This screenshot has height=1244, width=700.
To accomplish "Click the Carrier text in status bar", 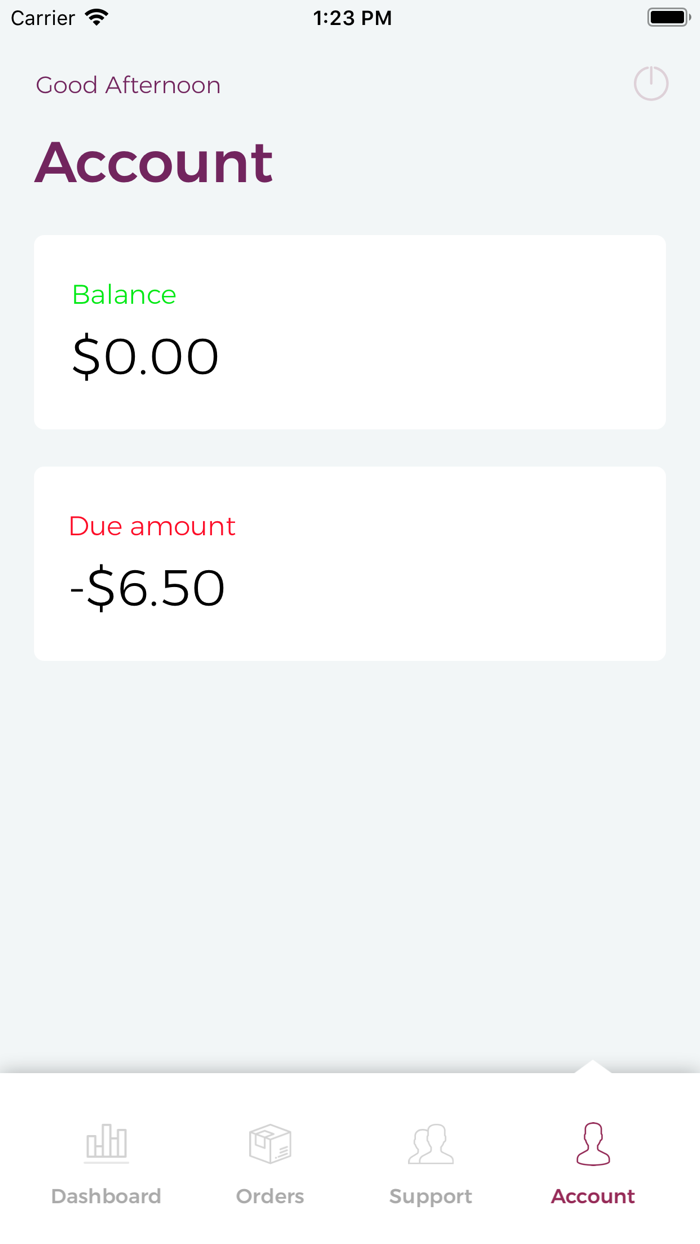I will point(43,18).
